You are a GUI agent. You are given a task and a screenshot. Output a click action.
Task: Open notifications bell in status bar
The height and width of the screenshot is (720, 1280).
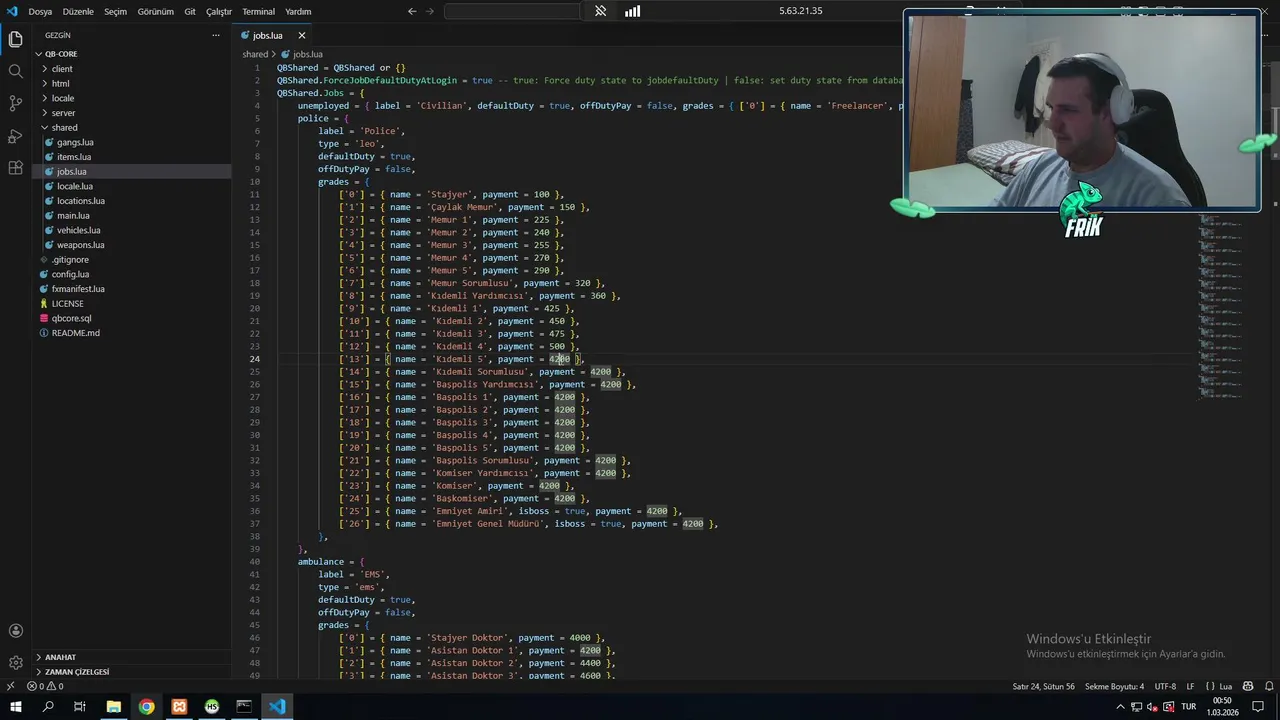click(1267, 686)
